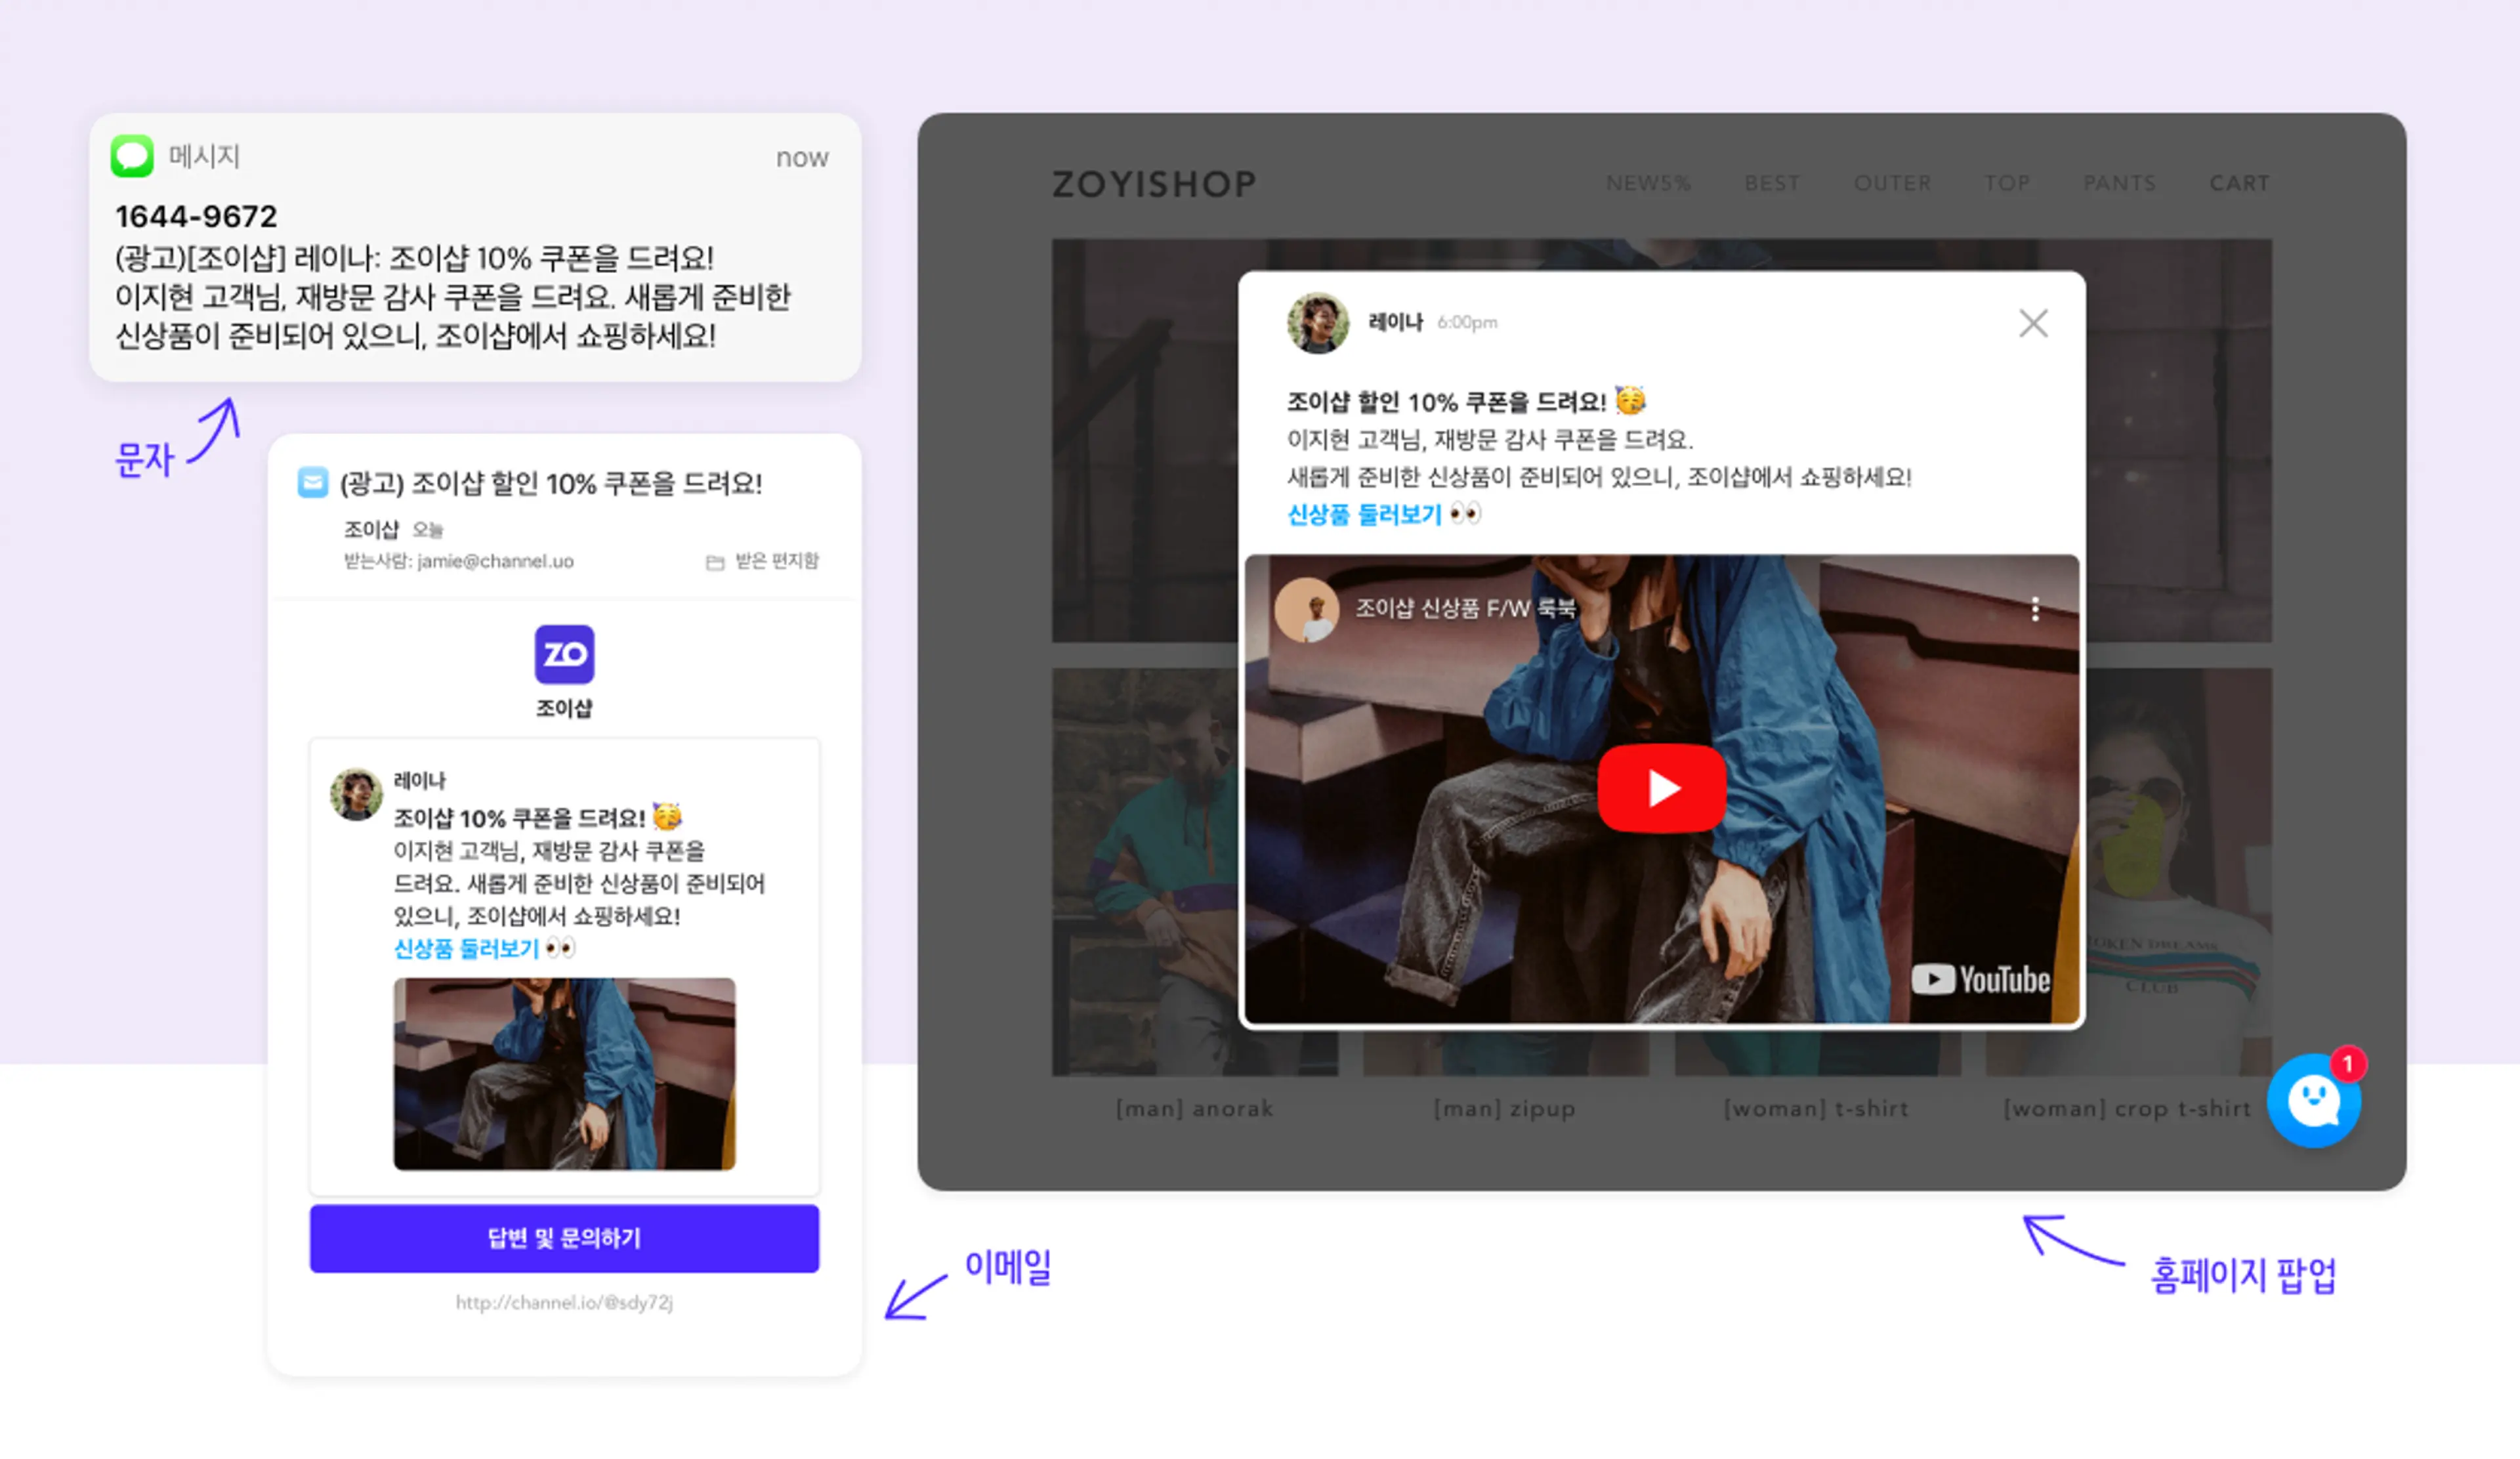This screenshot has width=2520, height=1459.
Task: Click the email's lookbook image thumbnail
Action: click(564, 1073)
